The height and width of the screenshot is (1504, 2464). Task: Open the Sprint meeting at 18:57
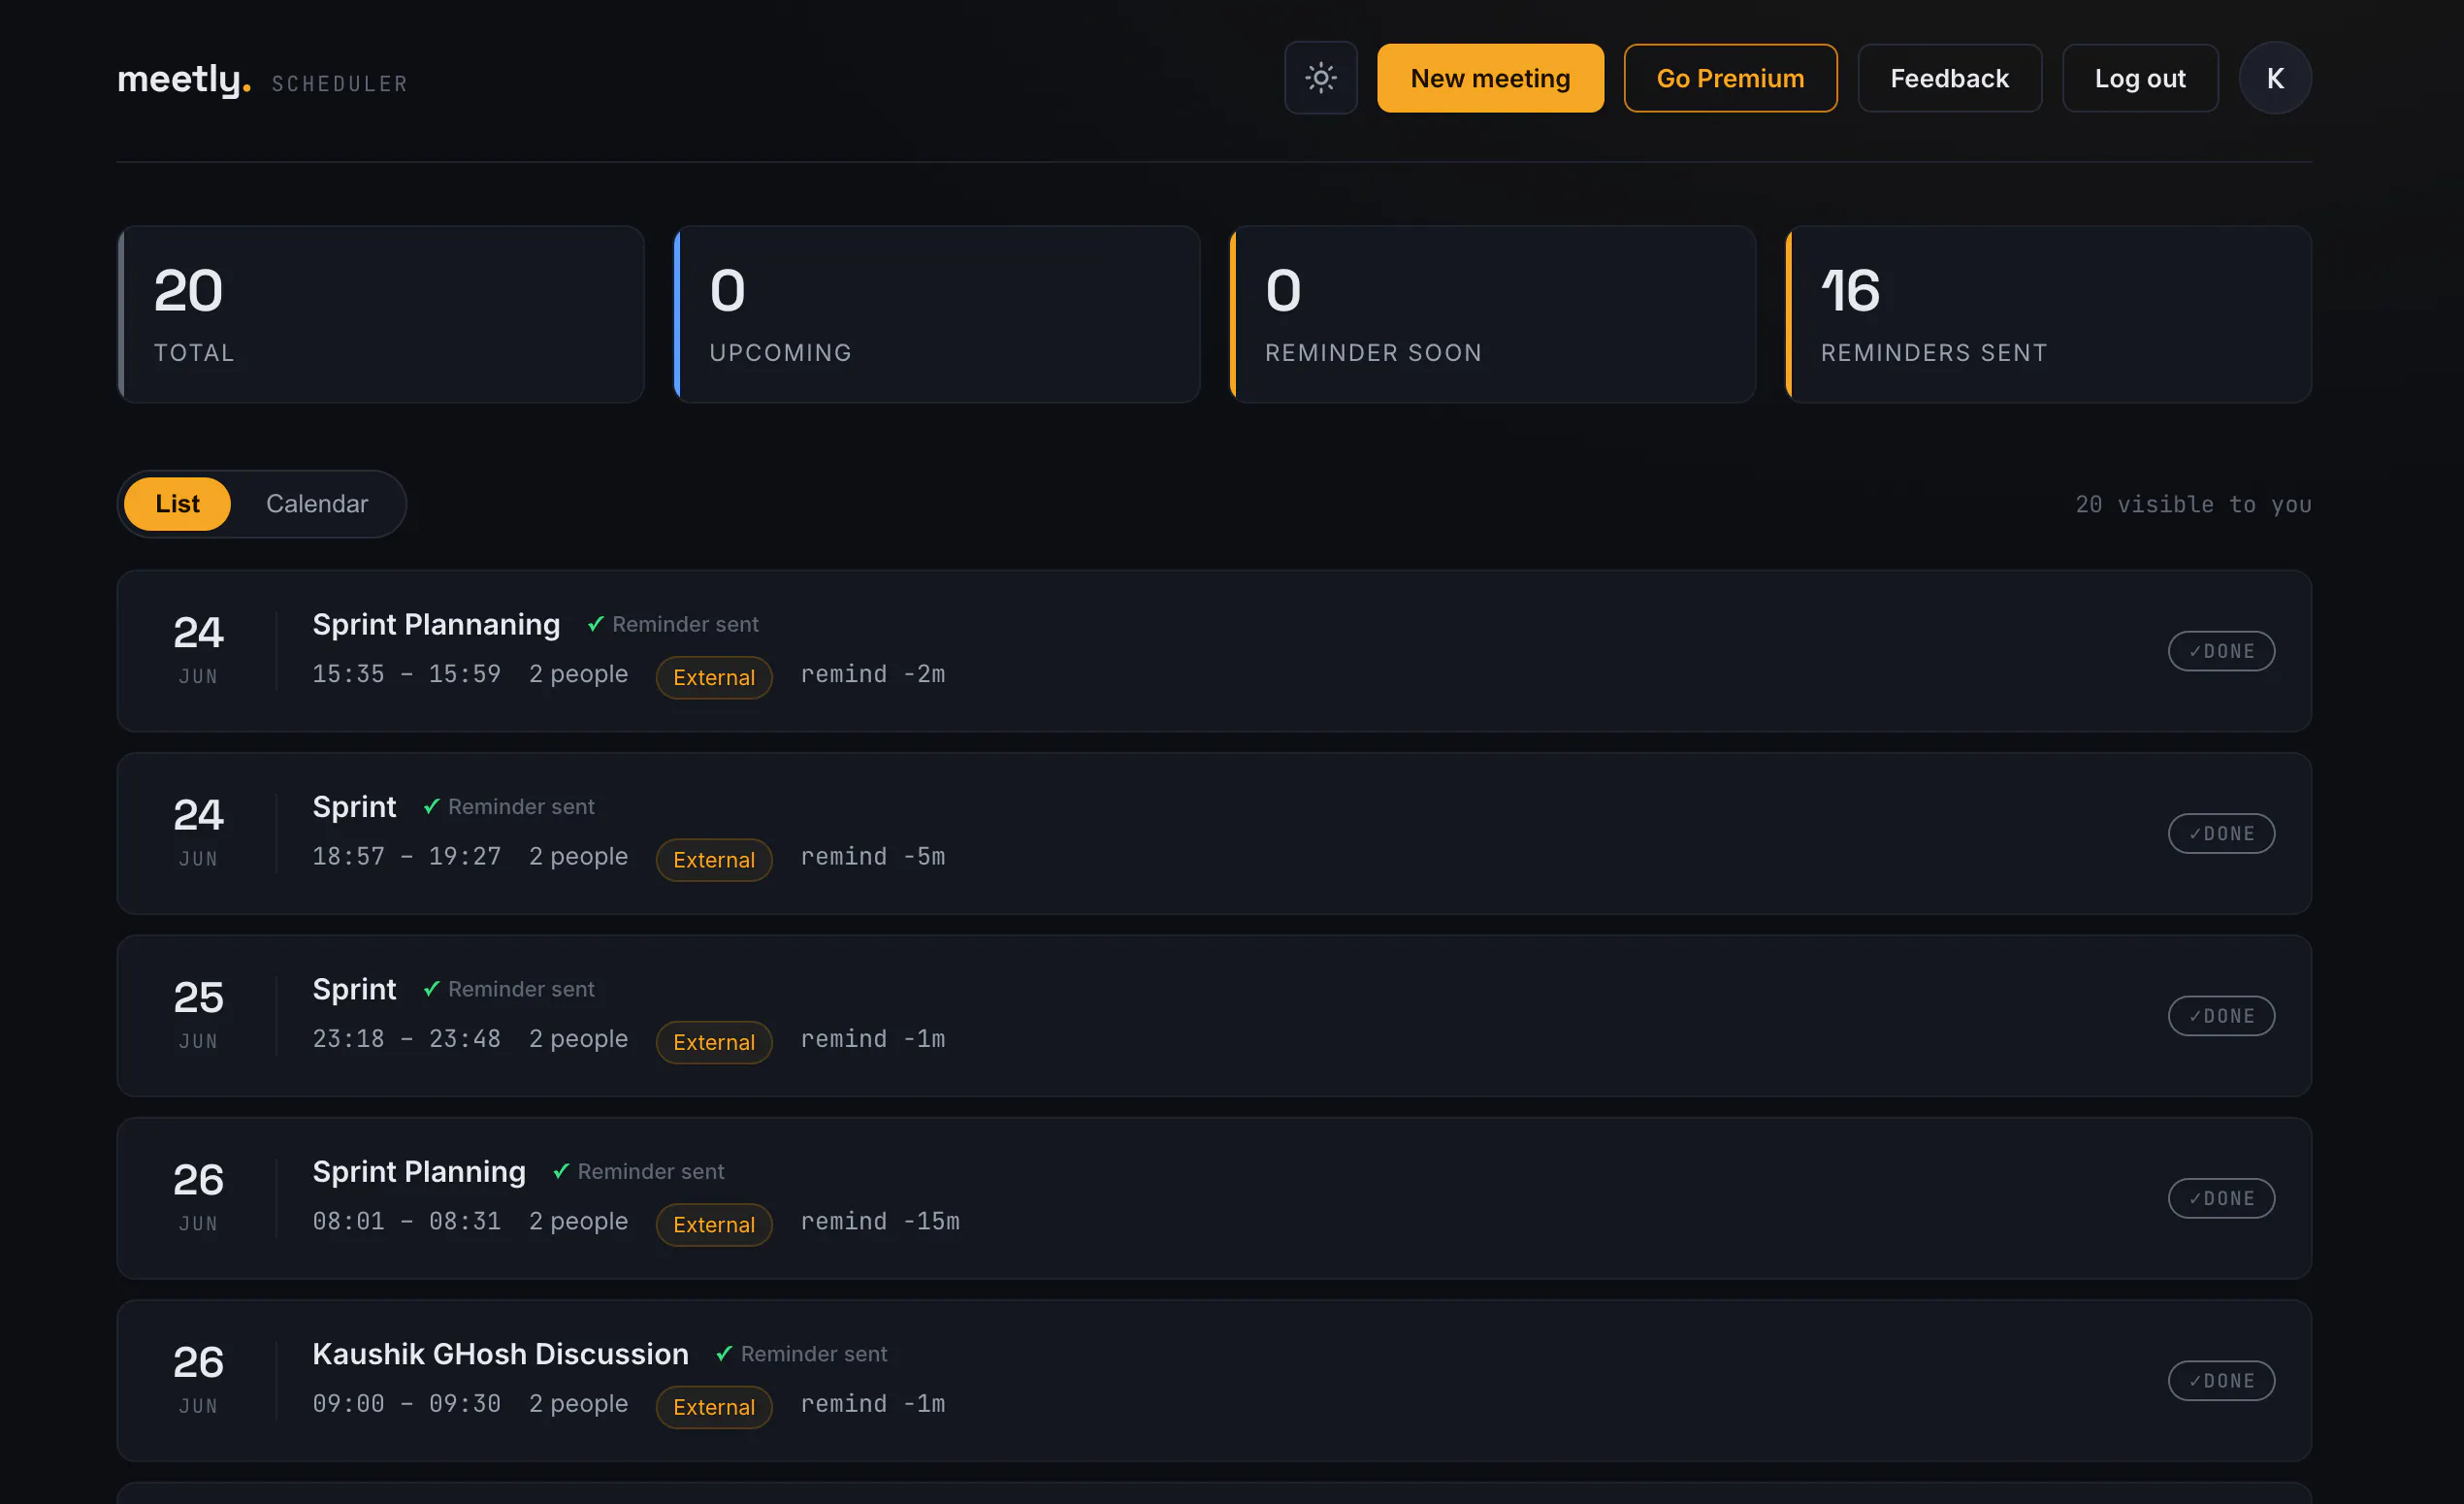(354, 807)
